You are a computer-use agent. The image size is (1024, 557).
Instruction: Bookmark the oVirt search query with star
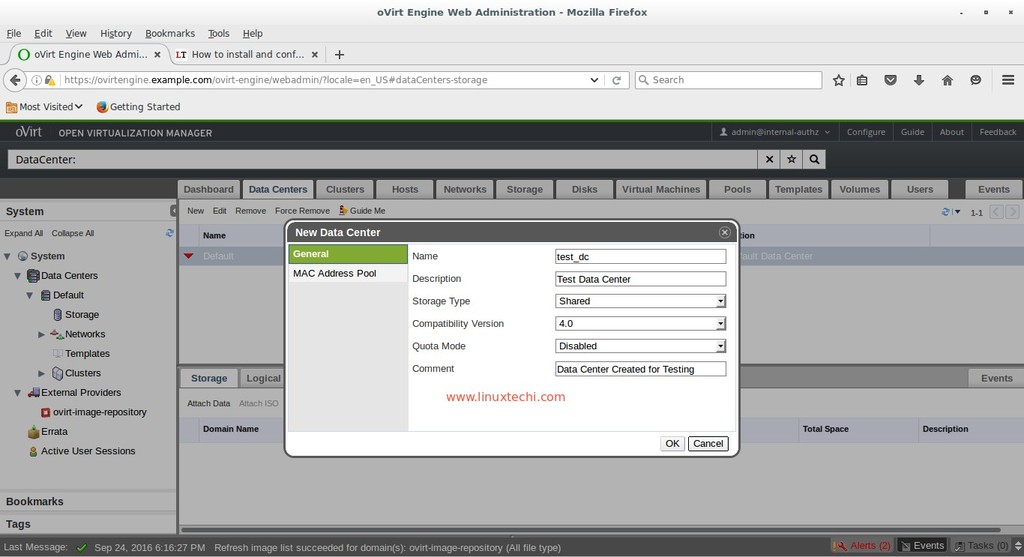point(792,159)
